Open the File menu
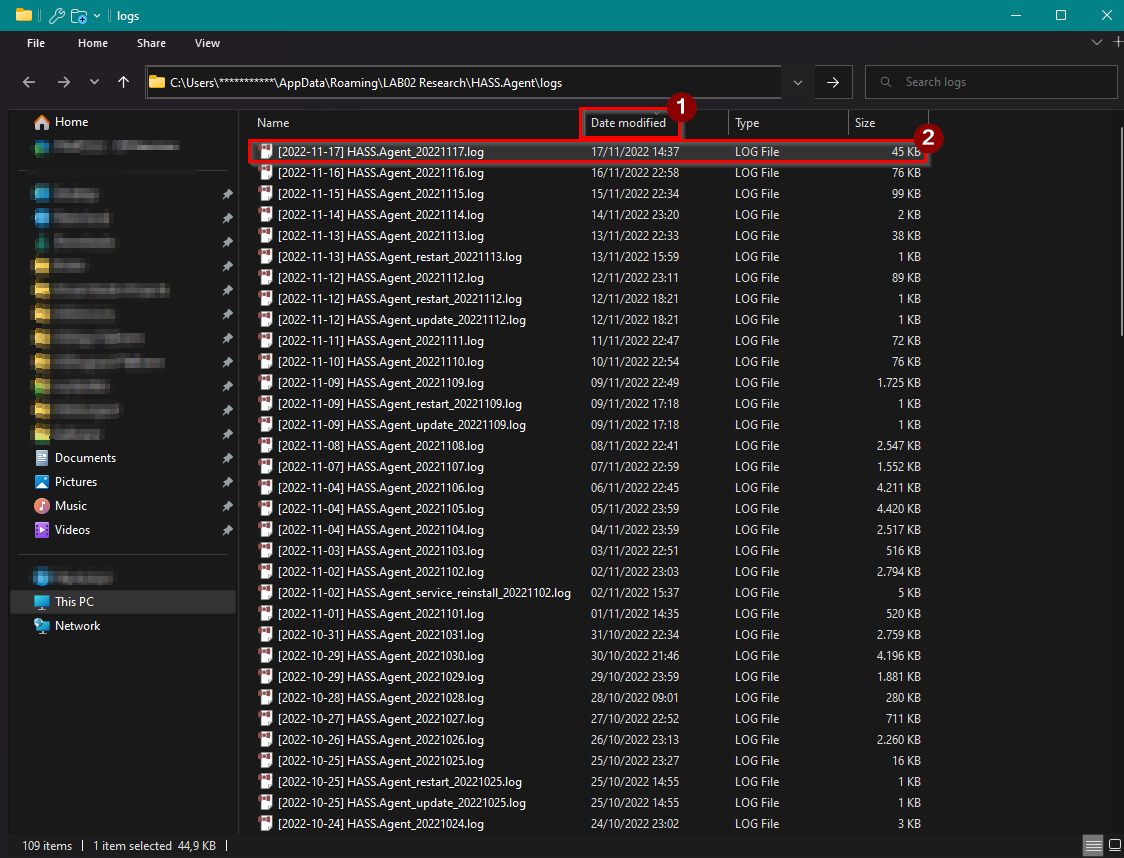1124x858 pixels. point(36,43)
